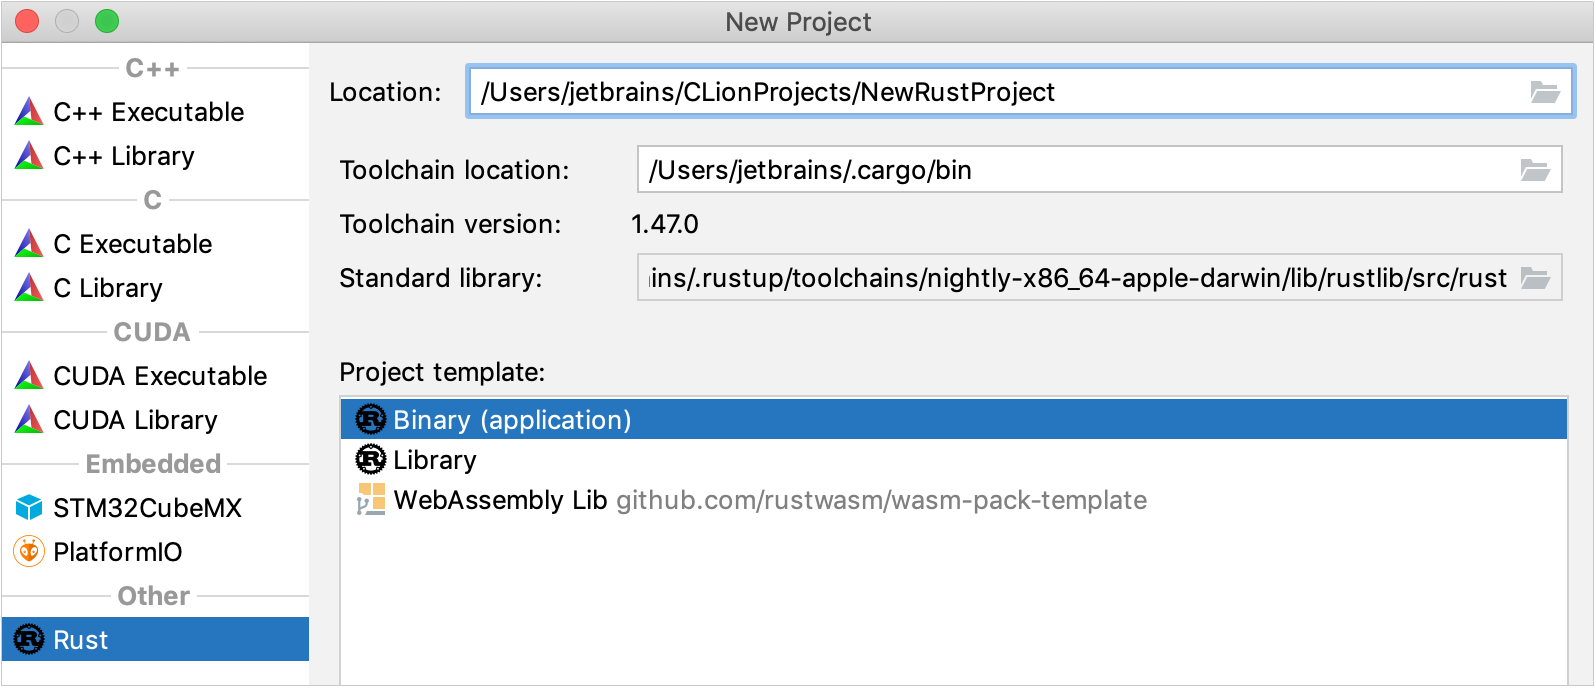The width and height of the screenshot is (1596, 689).
Task: Select C++ Library project type
Action: [155, 156]
